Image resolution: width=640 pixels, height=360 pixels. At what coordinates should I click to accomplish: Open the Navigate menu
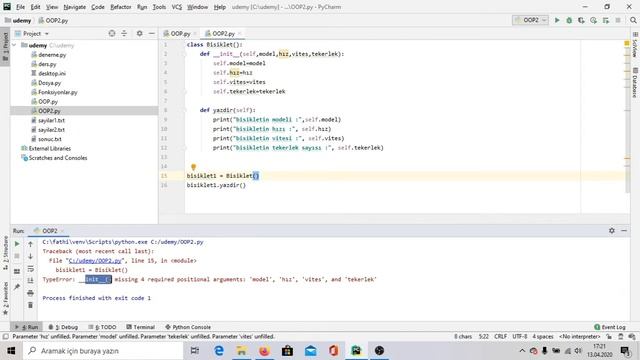(75, 7)
